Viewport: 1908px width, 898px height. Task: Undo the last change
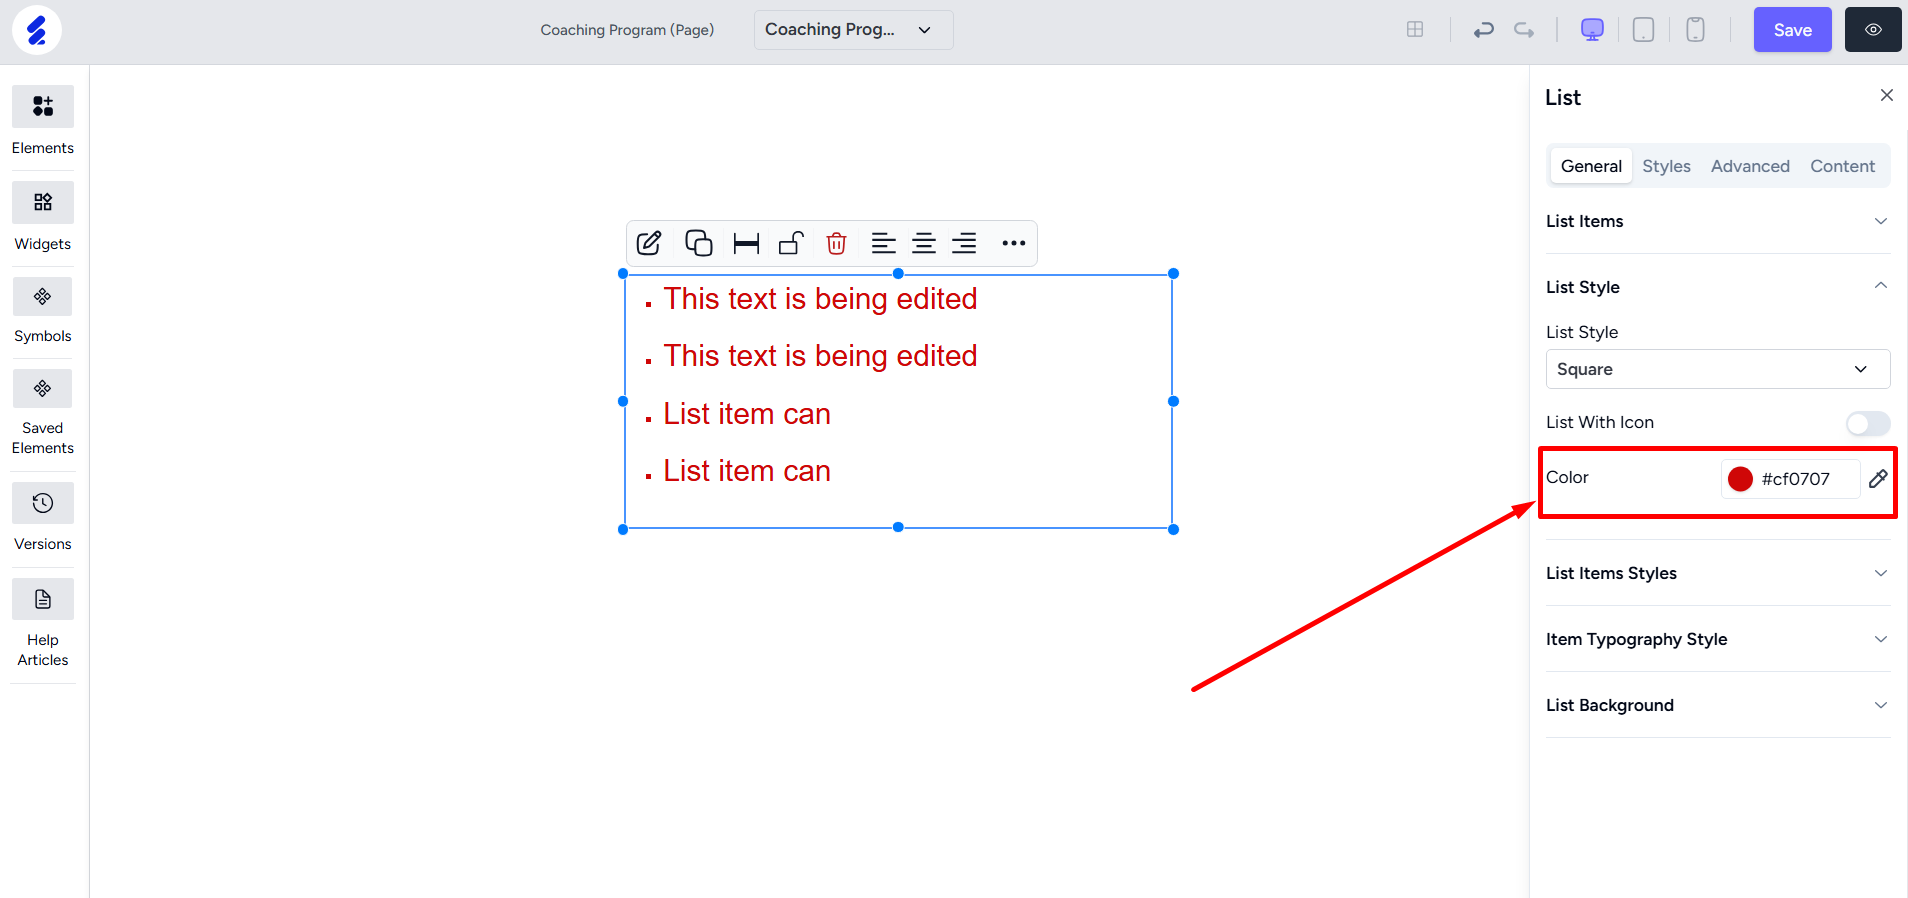pyautogui.click(x=1484, y=30)
